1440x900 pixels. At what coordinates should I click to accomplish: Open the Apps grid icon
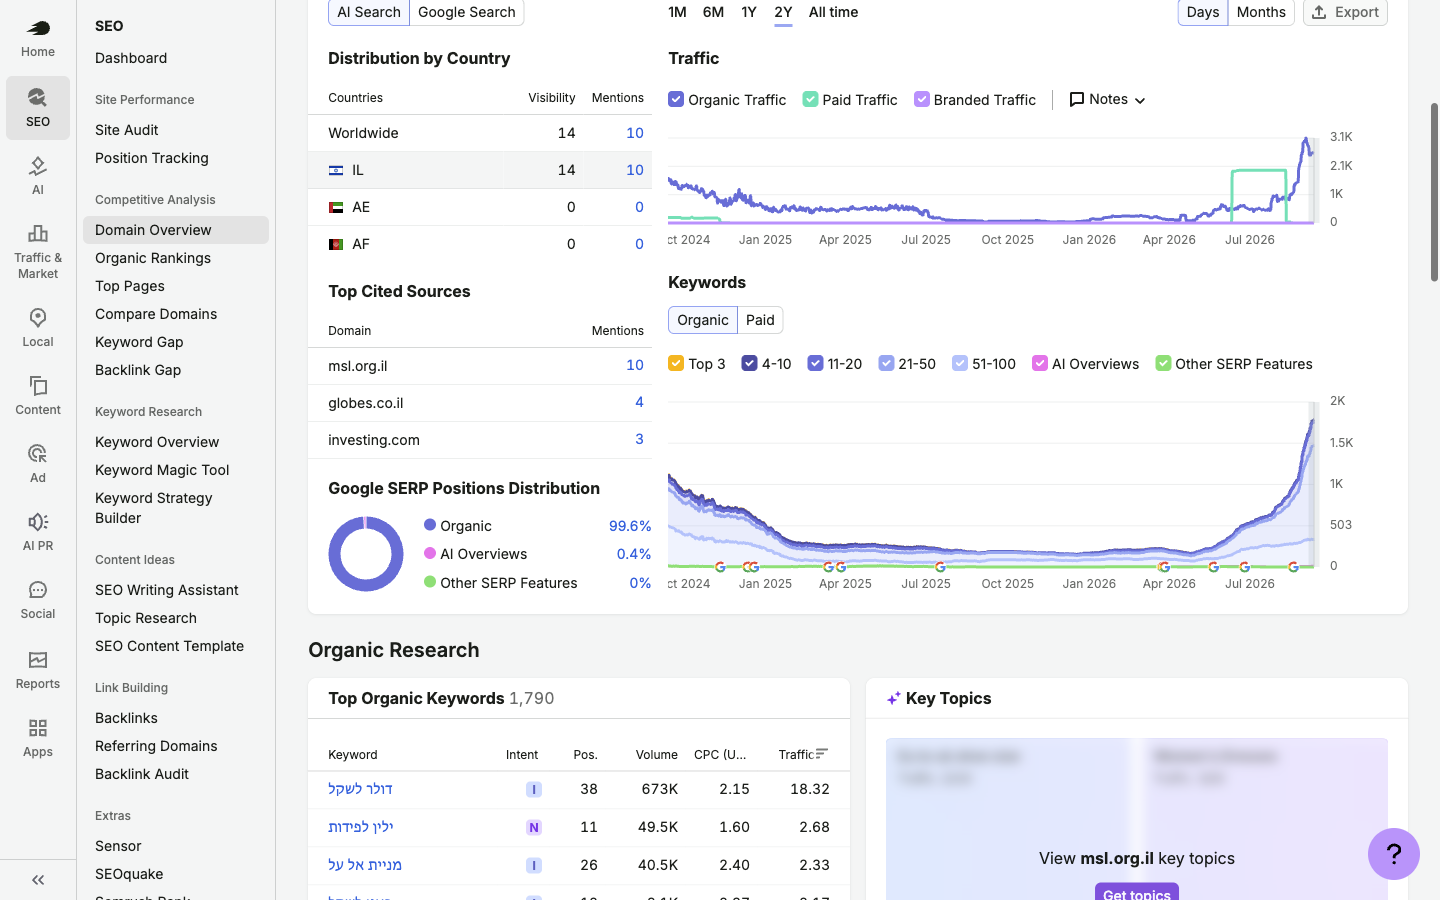[38, 728]
